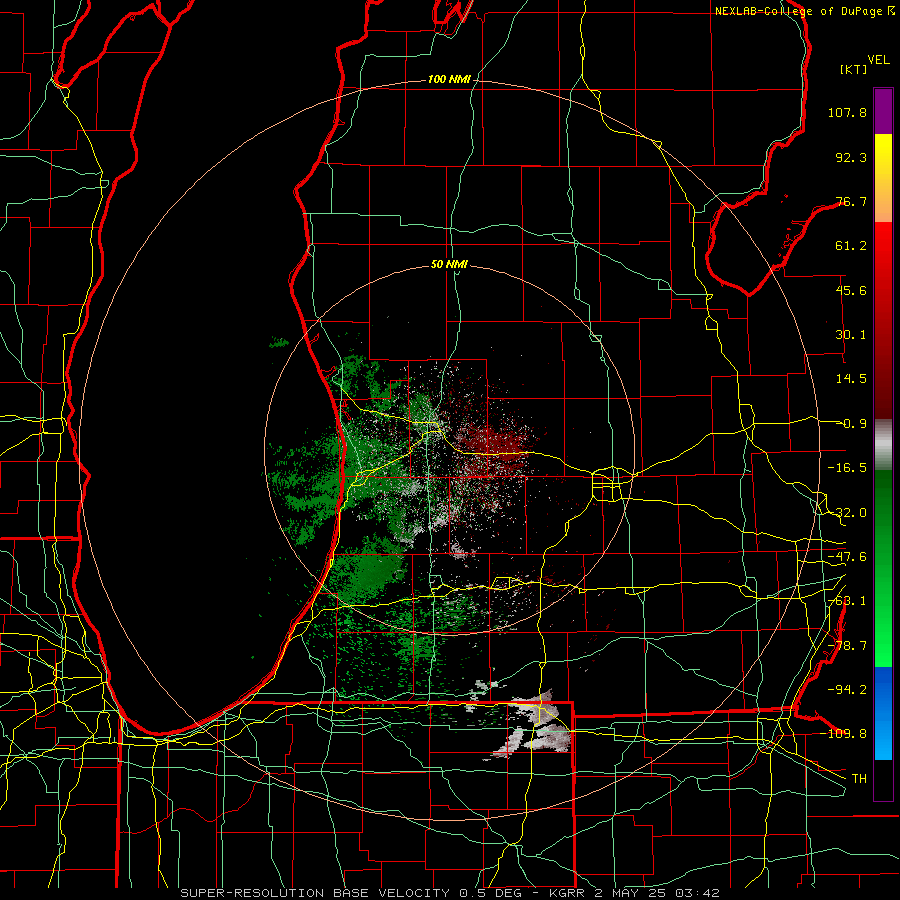Viewport: 900px width, 900px height.
Task: Click the 100 NMI range ring label
Action: pos(449,79)
